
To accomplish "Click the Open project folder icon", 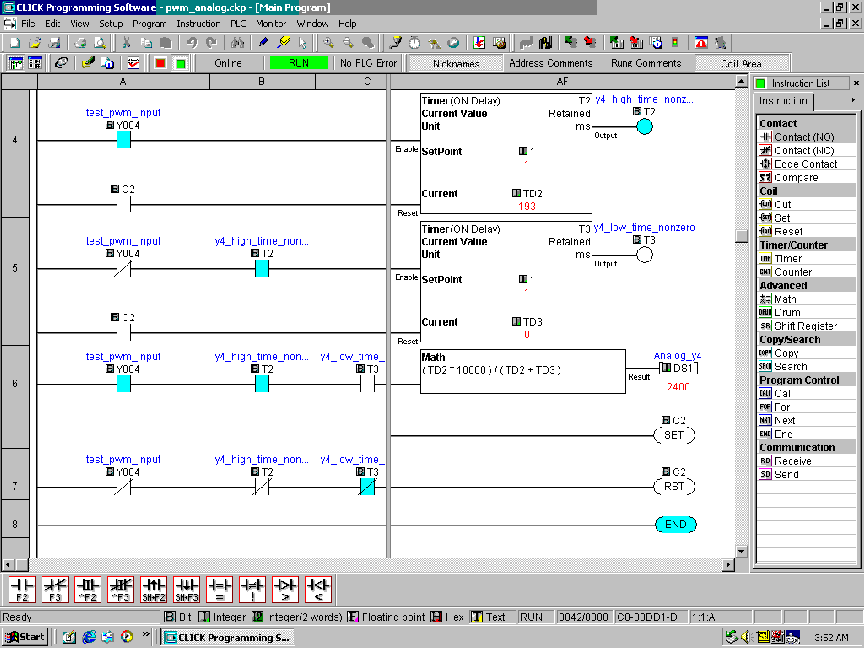I will (35, 43).
